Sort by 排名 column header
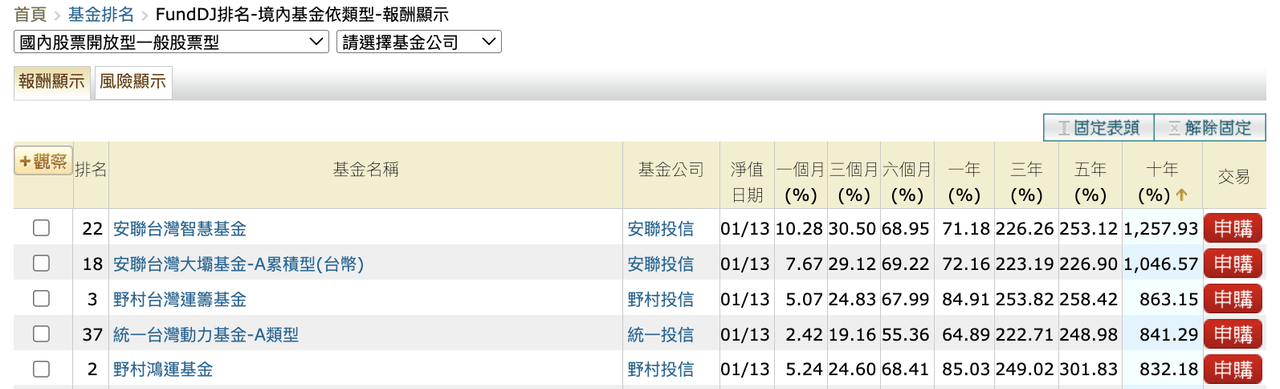 tap(91, 171)
